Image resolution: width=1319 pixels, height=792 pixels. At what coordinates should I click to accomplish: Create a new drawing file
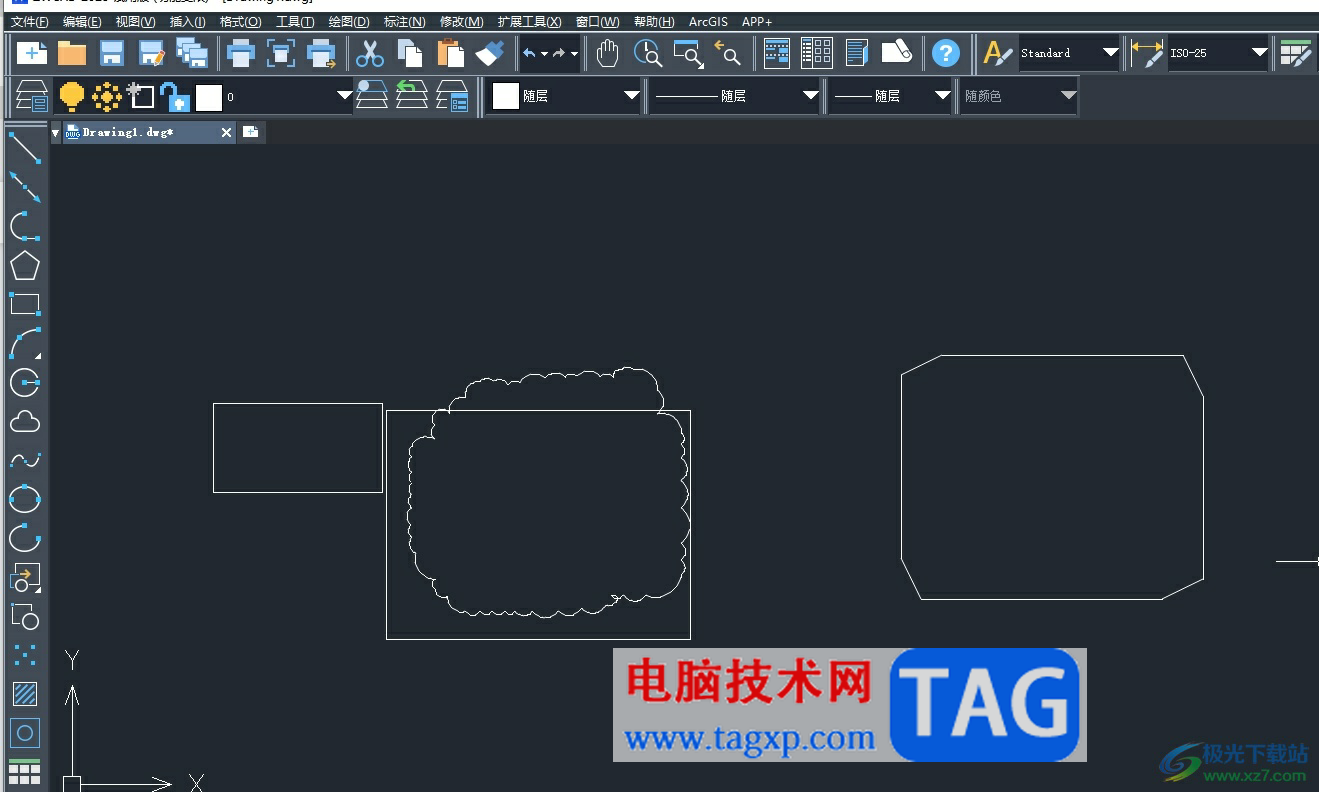31,53
